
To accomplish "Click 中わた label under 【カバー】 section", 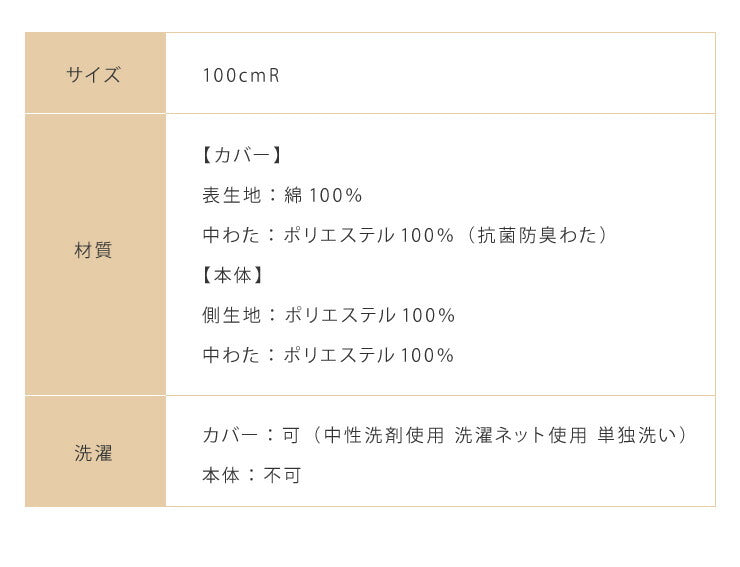I will 227,236.
